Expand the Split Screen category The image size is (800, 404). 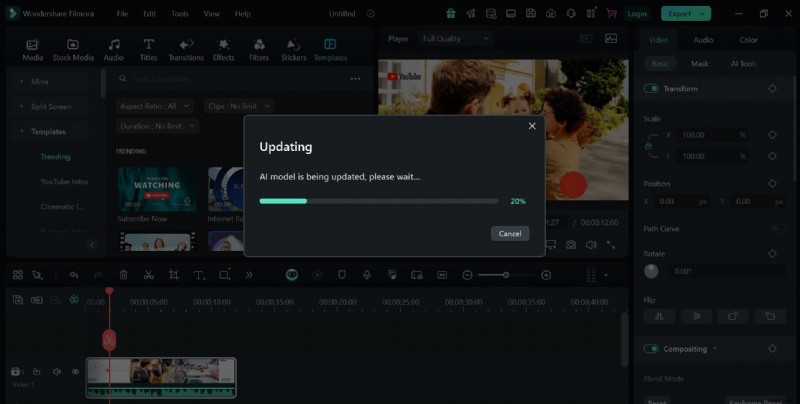(x=23, y=106)
